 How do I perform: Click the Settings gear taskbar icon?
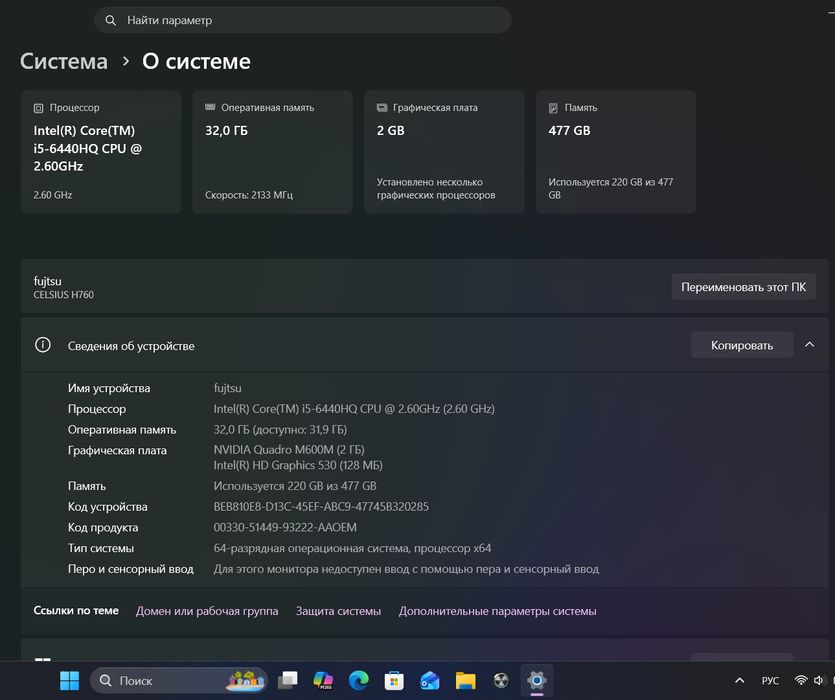click(537, 680)
